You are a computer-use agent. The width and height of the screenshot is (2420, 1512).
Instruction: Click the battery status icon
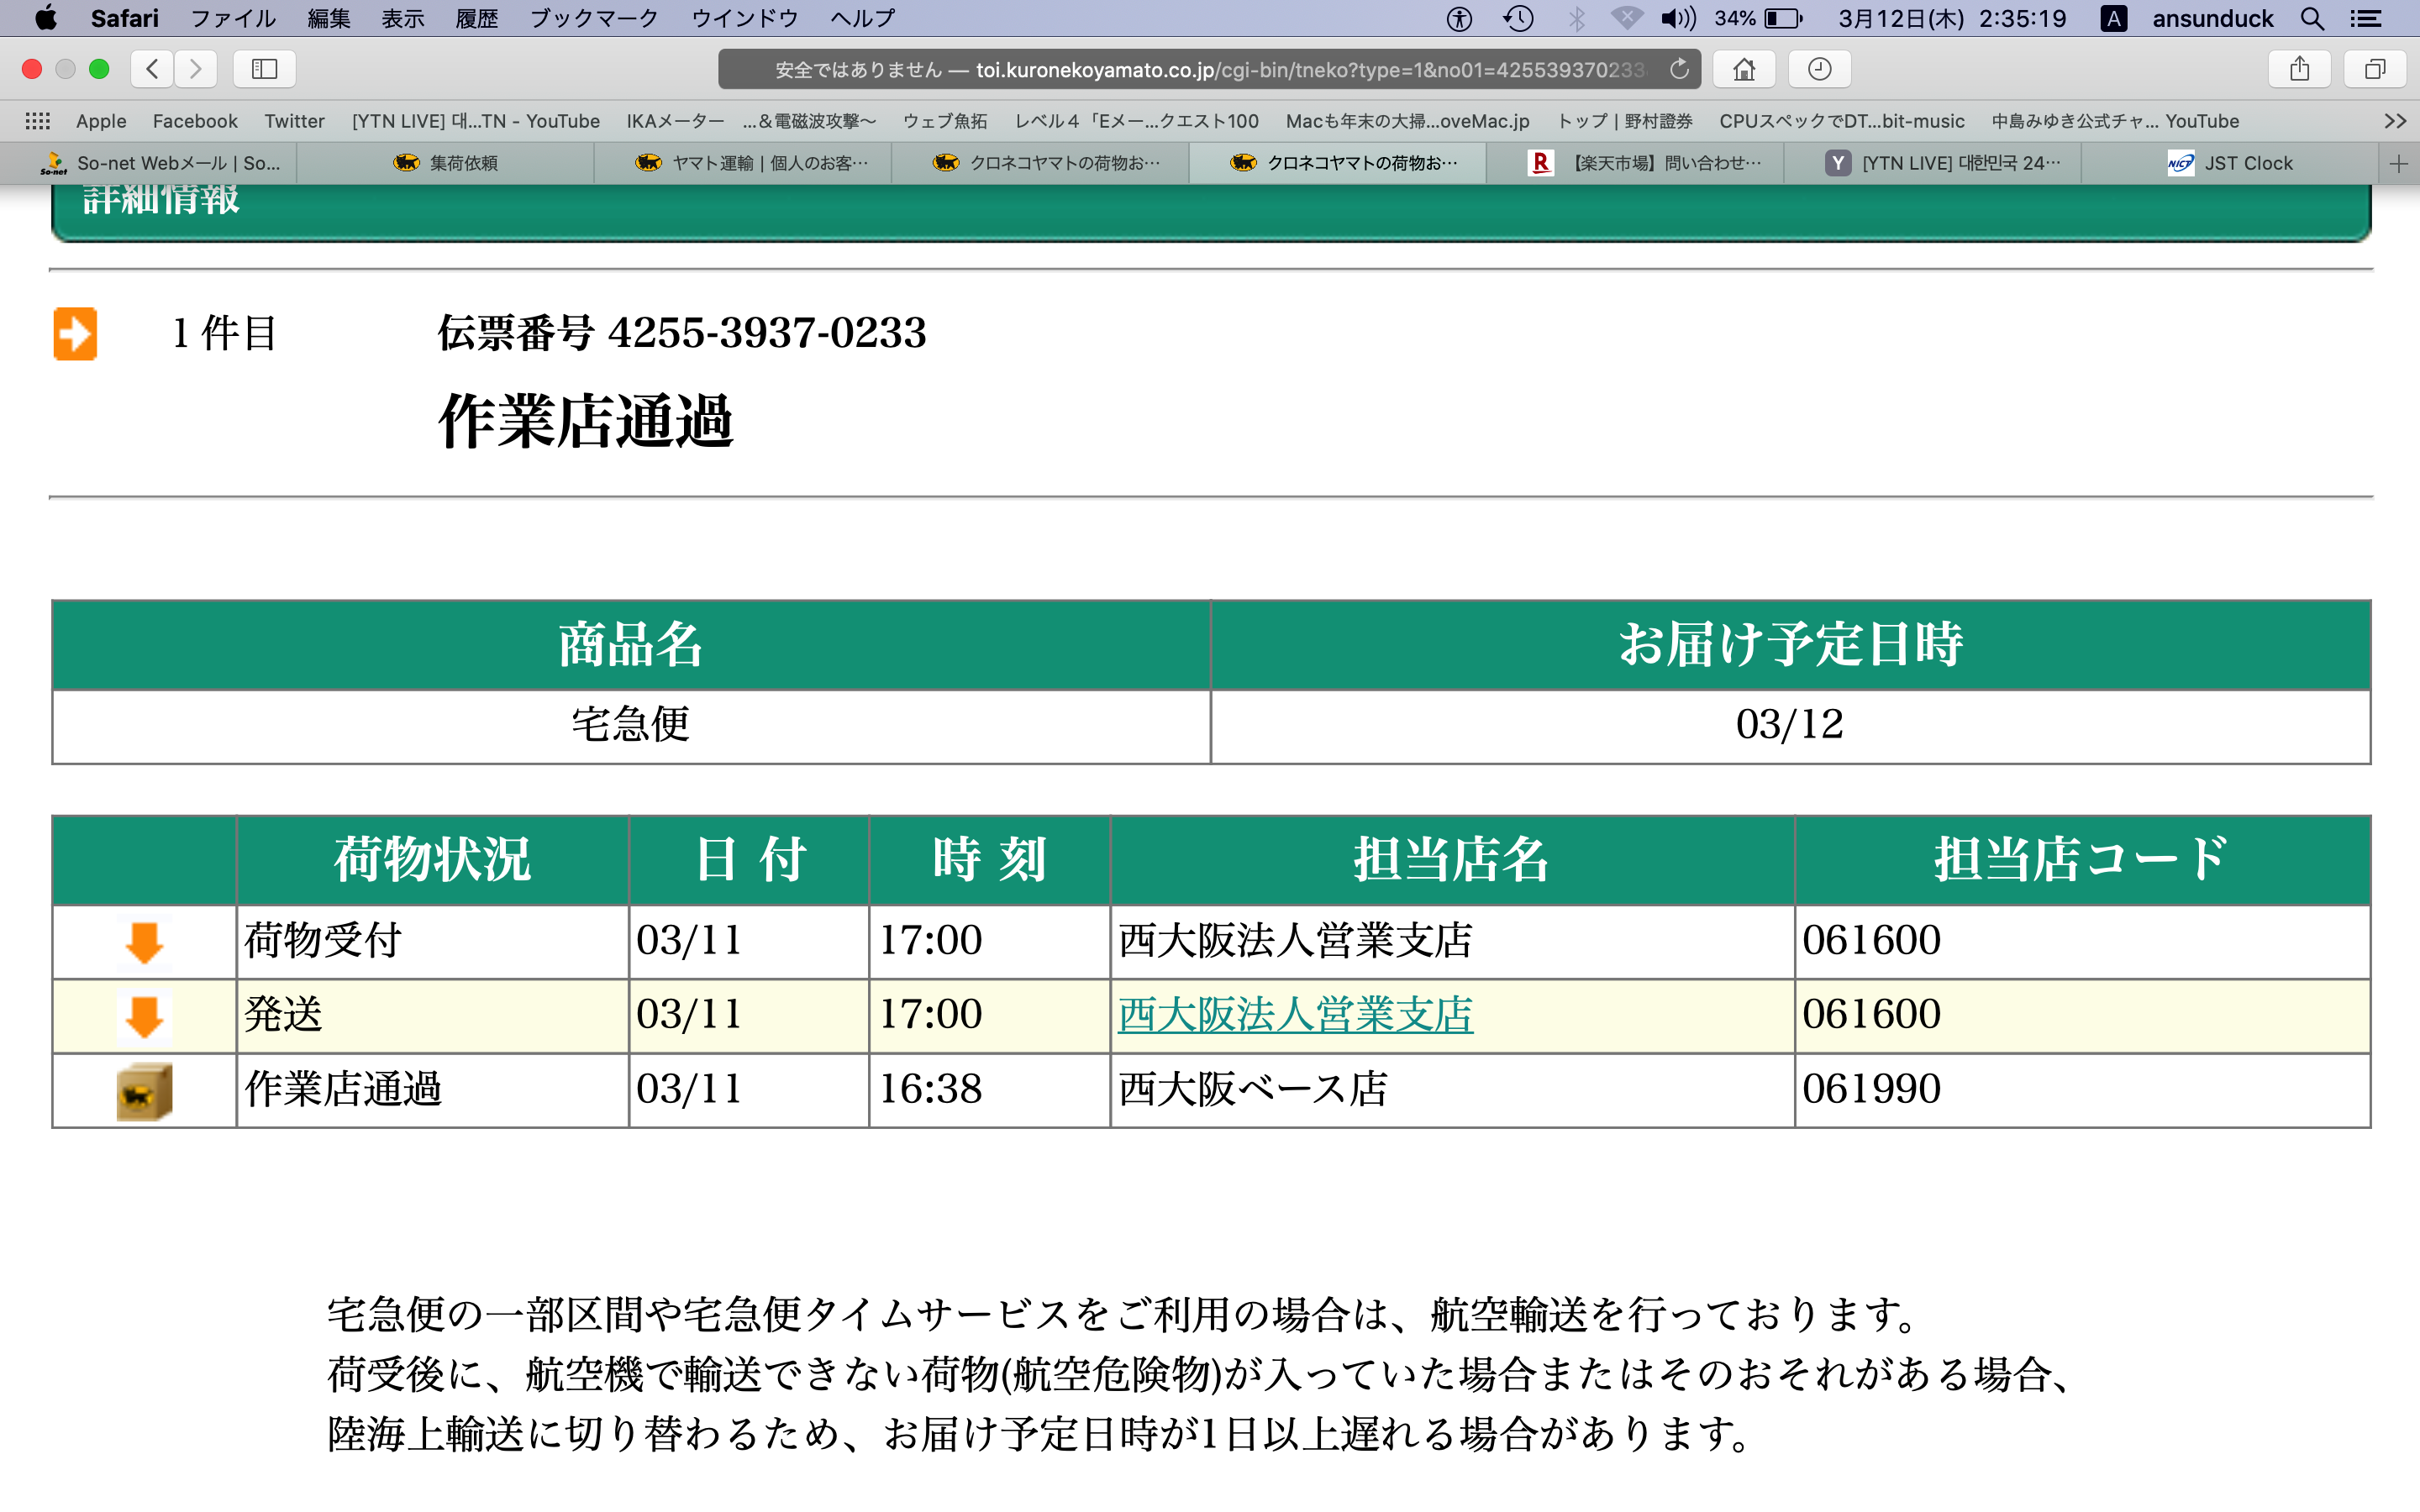(x=1783, y=18)
